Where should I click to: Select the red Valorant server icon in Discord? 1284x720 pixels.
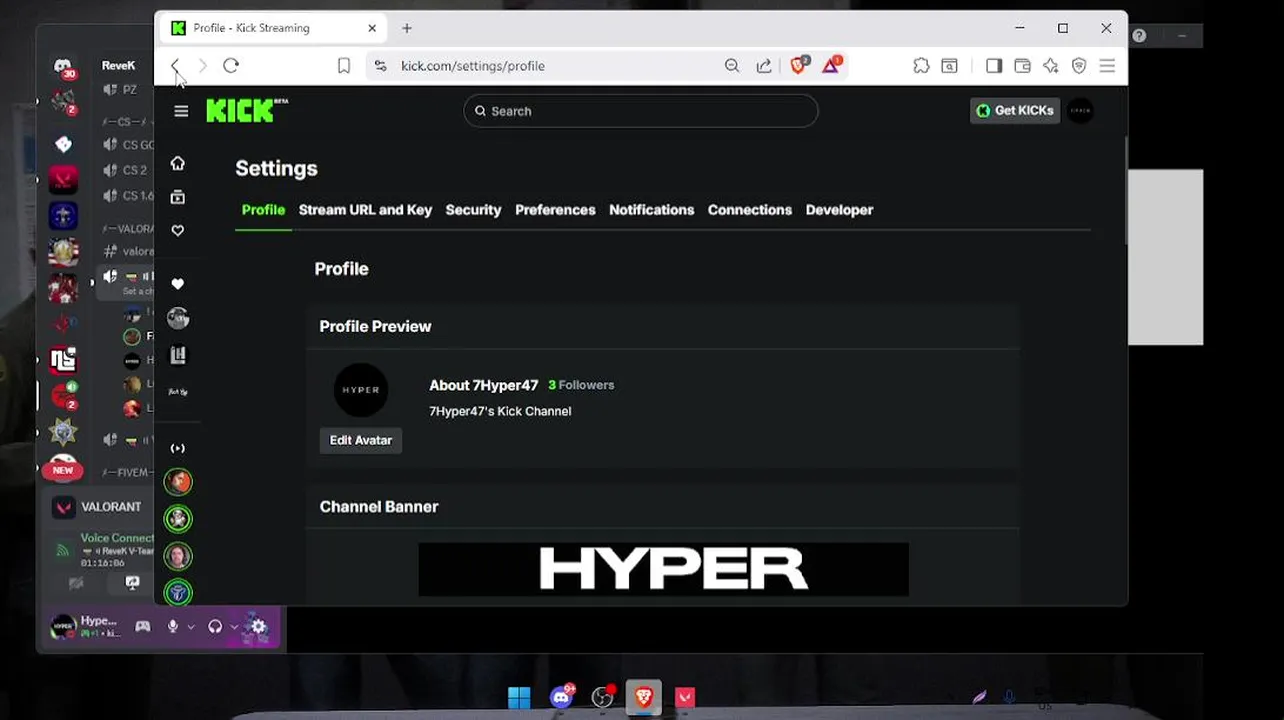click(63, 179)
